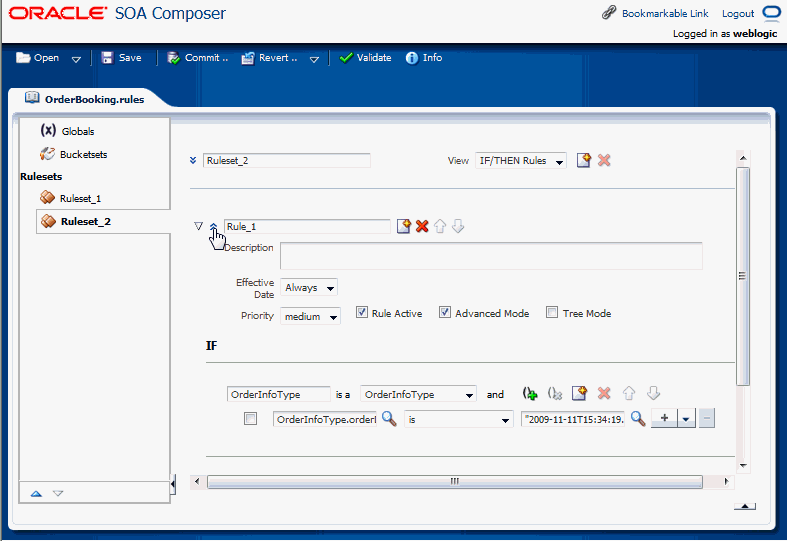Expand the Revert dropdown arrow
This screenshot has width=787, height=541.
point(314,59)
